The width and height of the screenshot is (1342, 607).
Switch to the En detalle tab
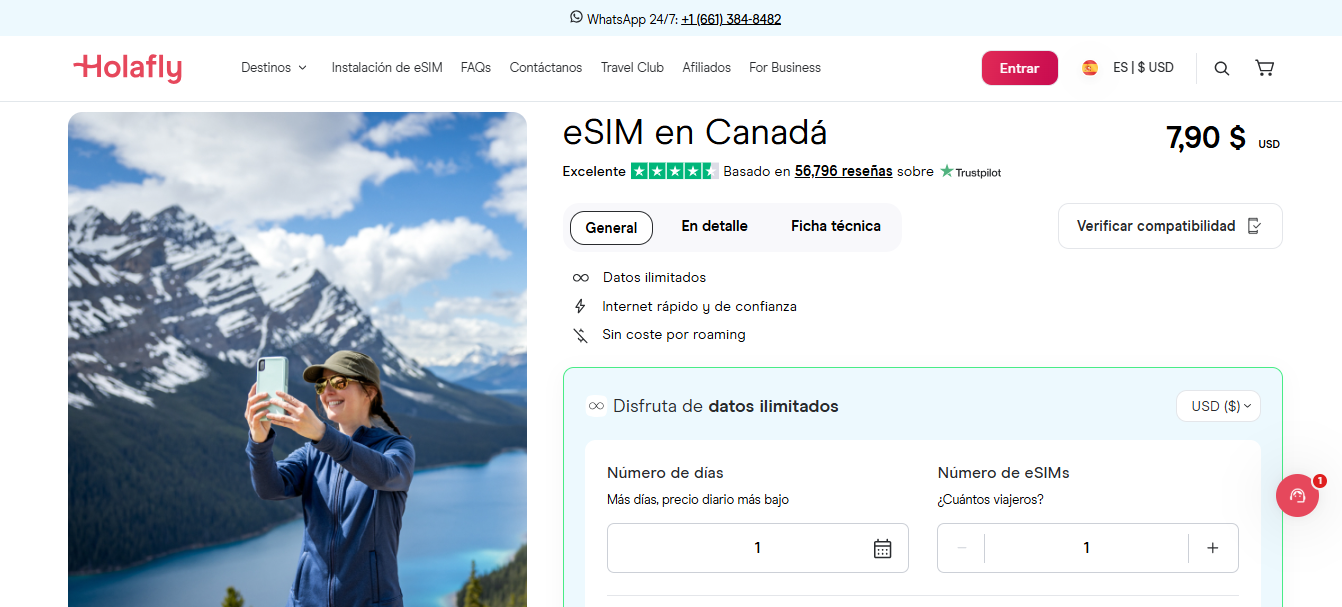click(714, 227)
